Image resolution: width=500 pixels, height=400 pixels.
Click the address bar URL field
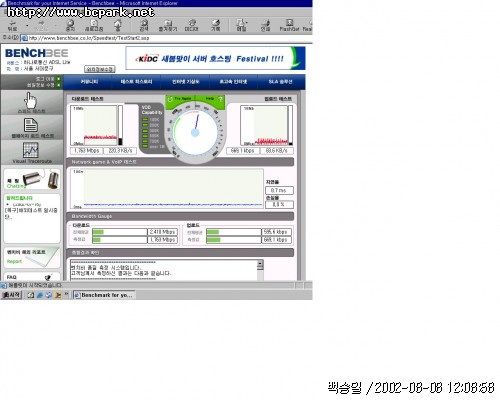point(167,38)
